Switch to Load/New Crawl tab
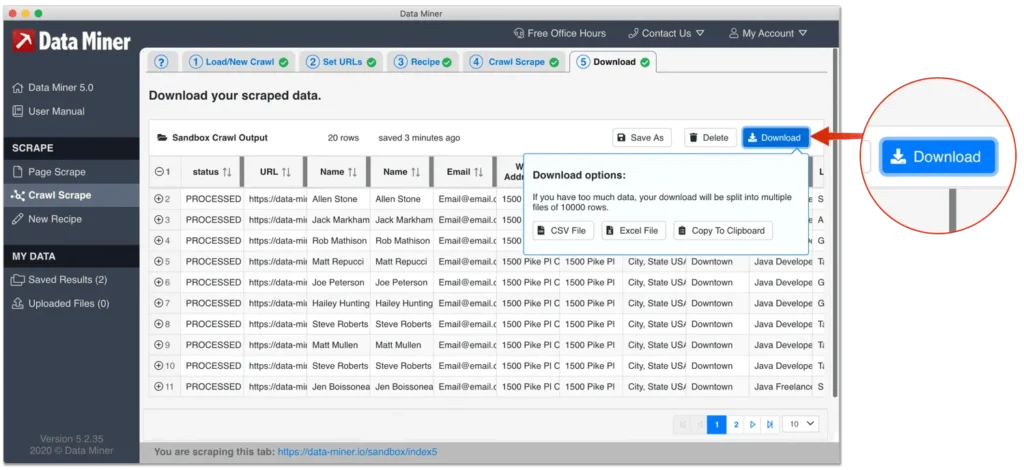 click(238, 62)
